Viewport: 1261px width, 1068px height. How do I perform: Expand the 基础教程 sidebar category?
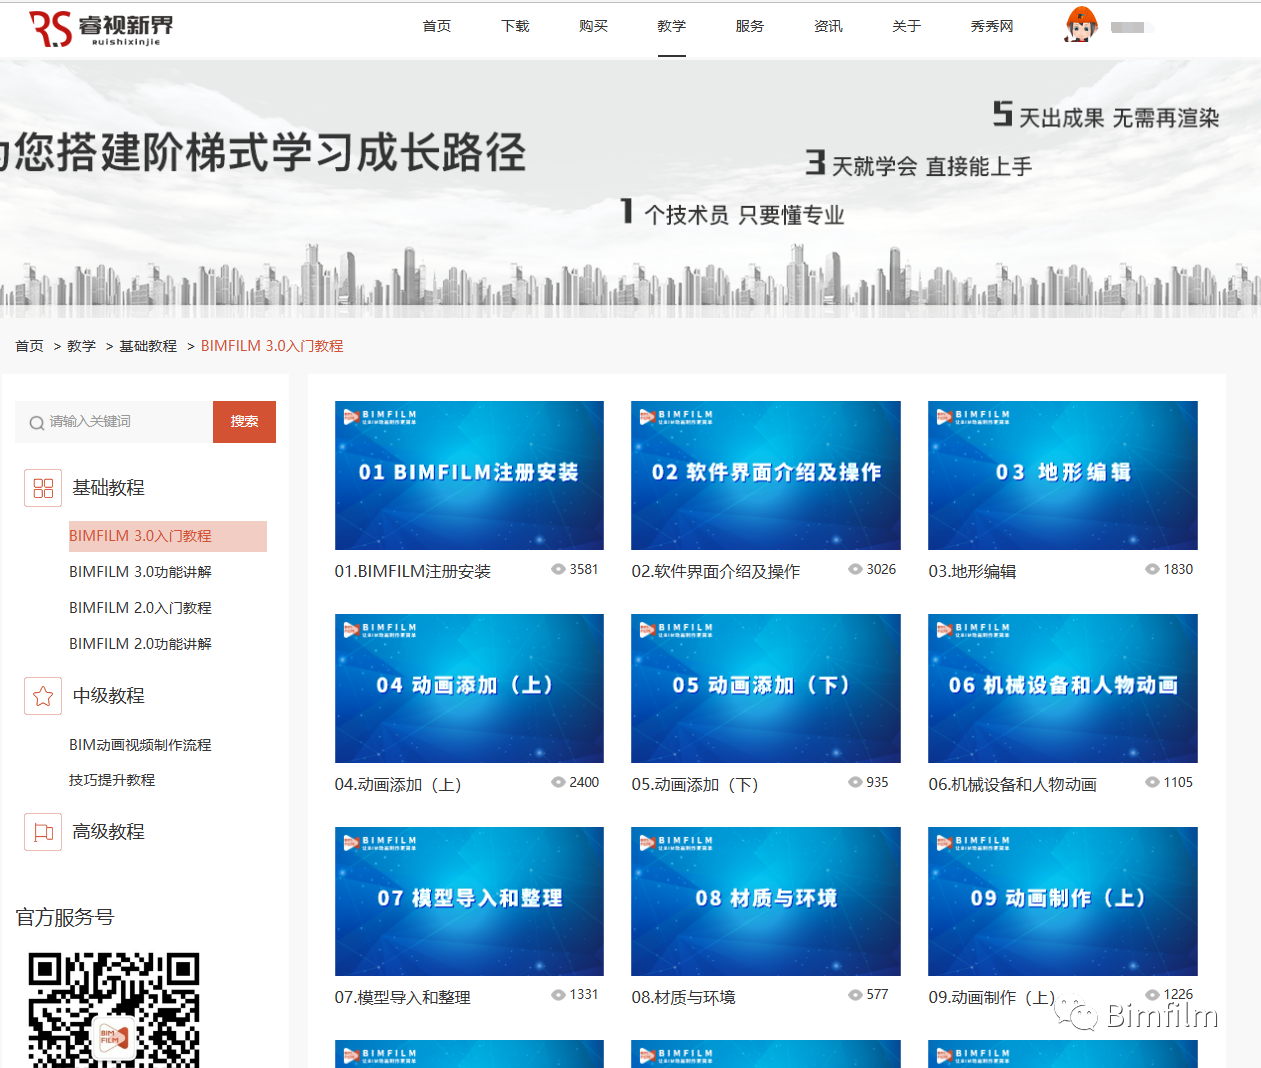coord(108,488)
